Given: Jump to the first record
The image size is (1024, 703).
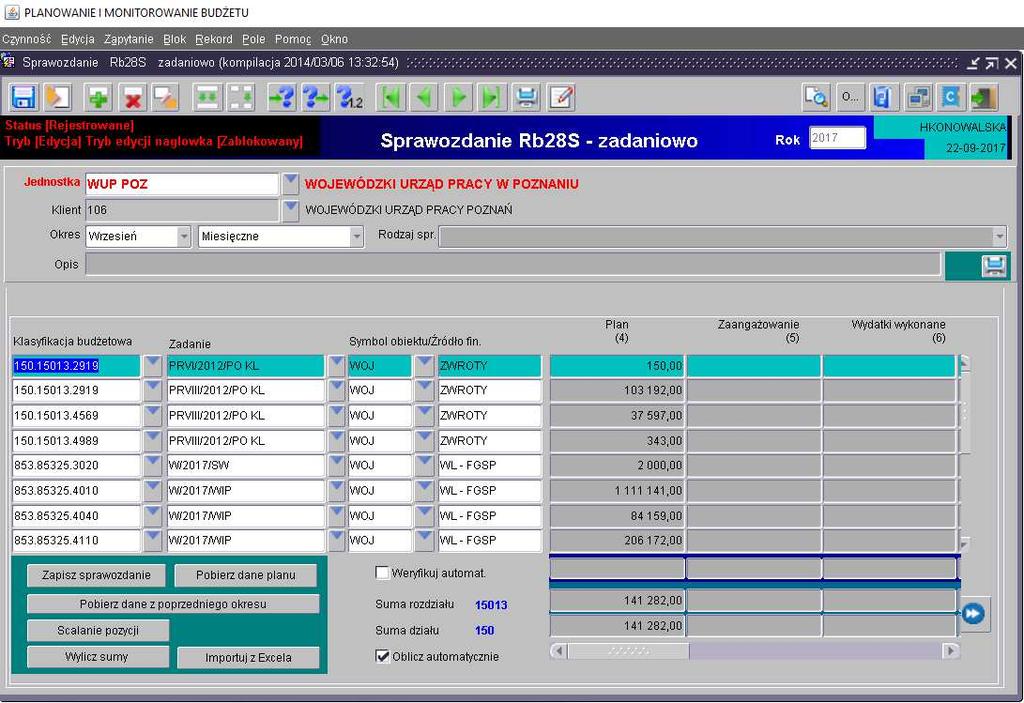Looking at the screenshot, I should [x=391, y=98].
